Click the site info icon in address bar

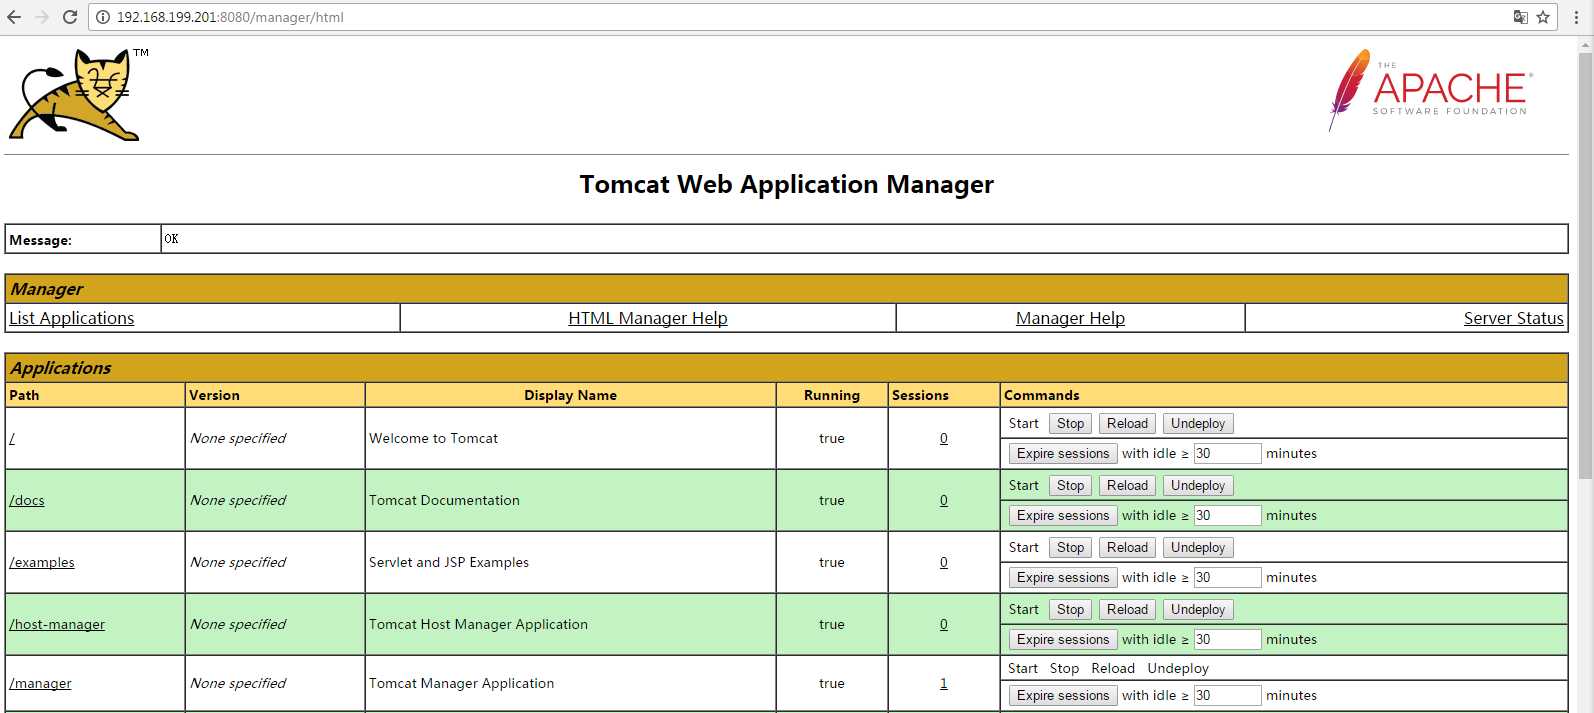[102, 17]
